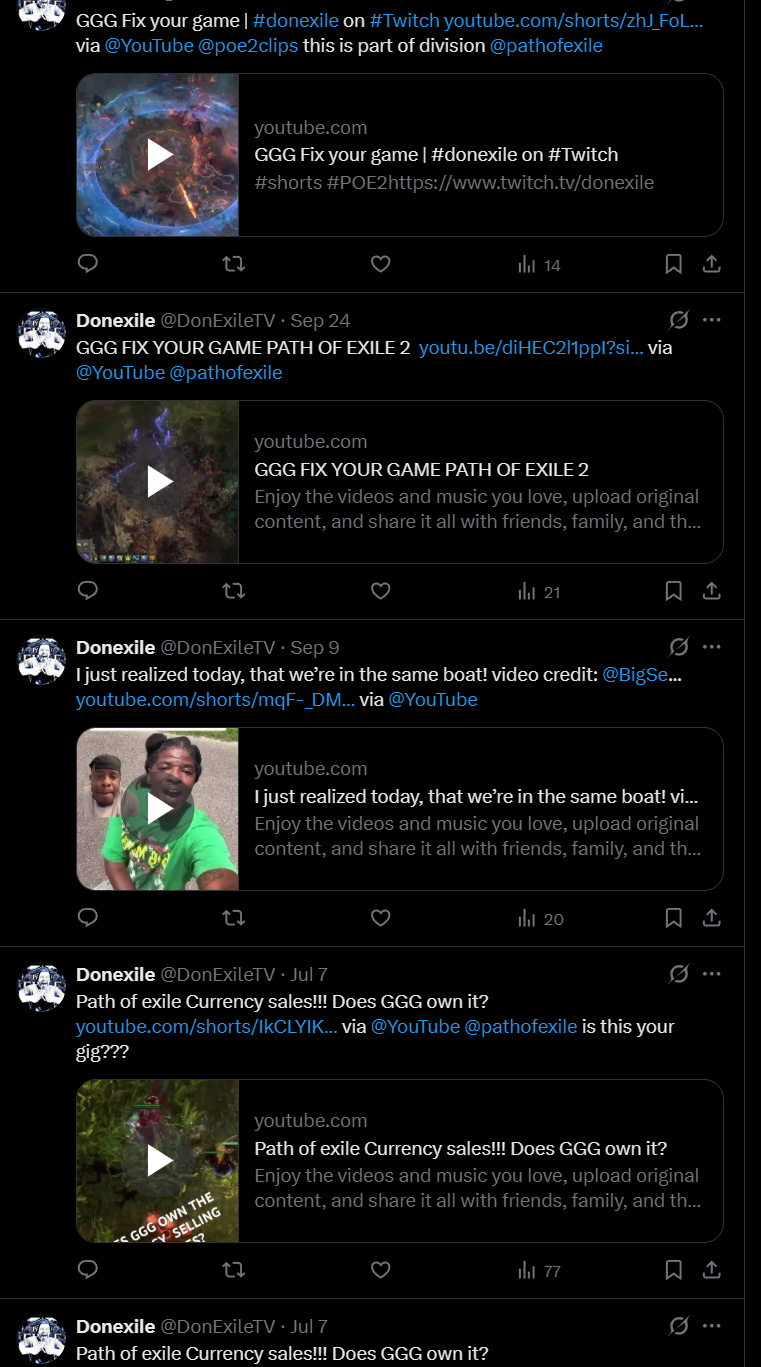
Task: Play the GGG Fix your game #donexile video
Action: coord(158,155)
